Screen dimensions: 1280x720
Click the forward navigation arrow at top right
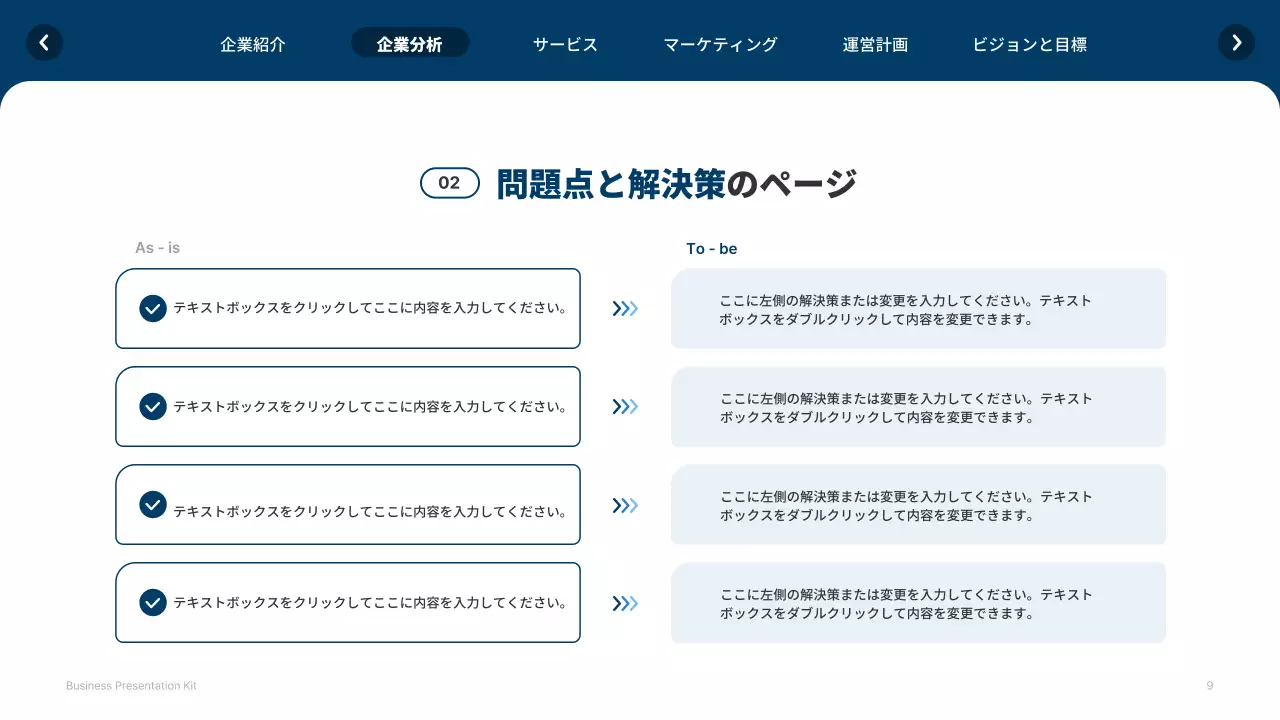coord(1236,43)
